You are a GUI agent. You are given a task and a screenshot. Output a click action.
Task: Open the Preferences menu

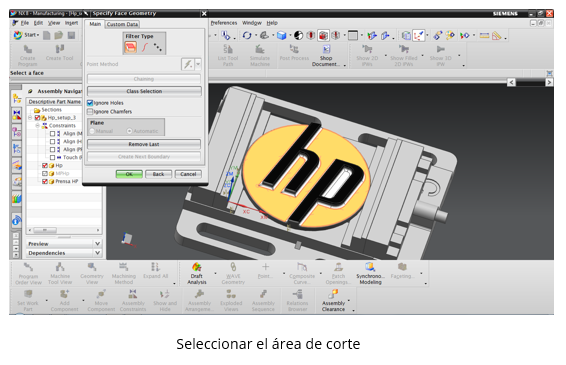coord(224,23)
